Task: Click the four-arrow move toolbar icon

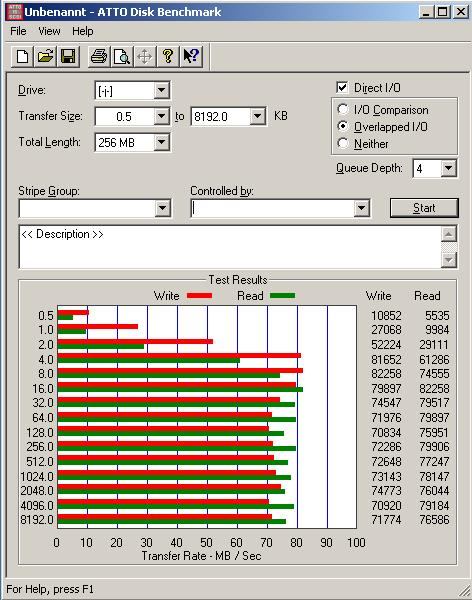Action: tap(145, 57)
